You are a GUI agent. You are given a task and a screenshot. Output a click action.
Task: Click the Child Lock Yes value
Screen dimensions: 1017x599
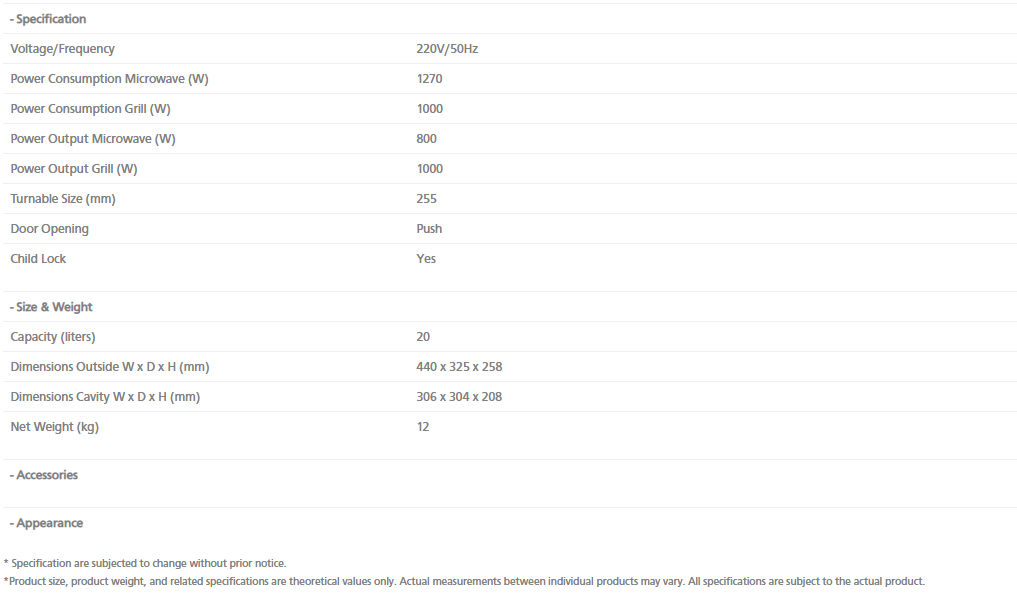(x=425, y=258)
